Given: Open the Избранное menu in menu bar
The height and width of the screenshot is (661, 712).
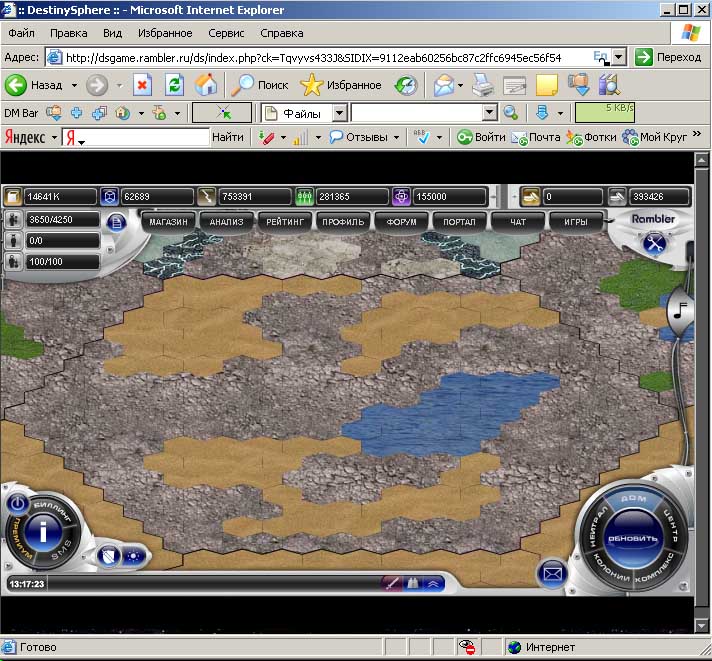Looking at the screenshot, I should coord(165,33).
